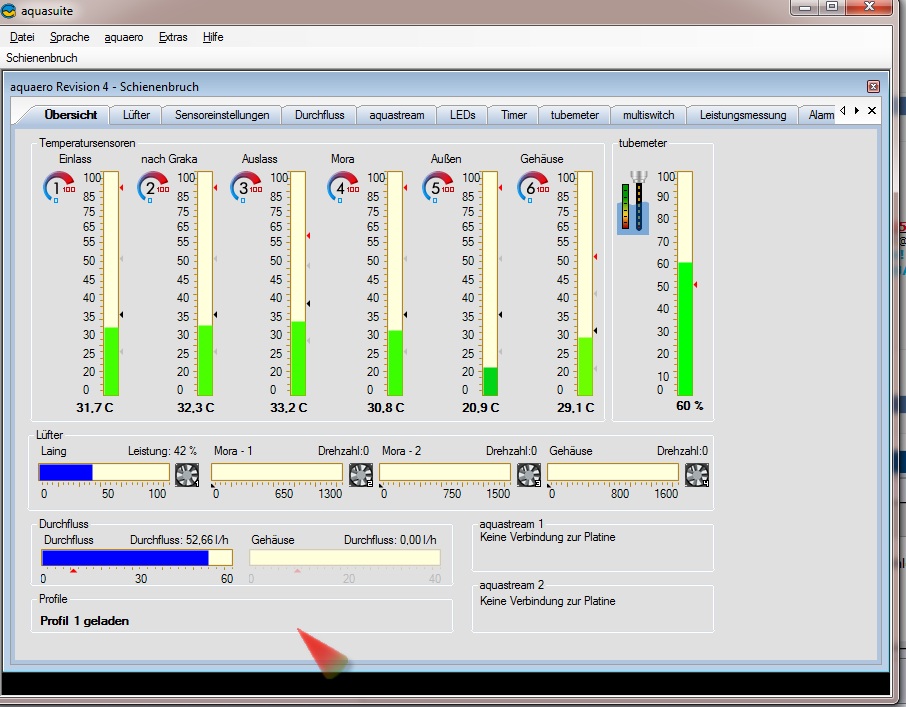The height and width of the screenshot is (707, 906).
Task: Click the Durchfluss: 52,66 l/h value
Action: (179, 540)
